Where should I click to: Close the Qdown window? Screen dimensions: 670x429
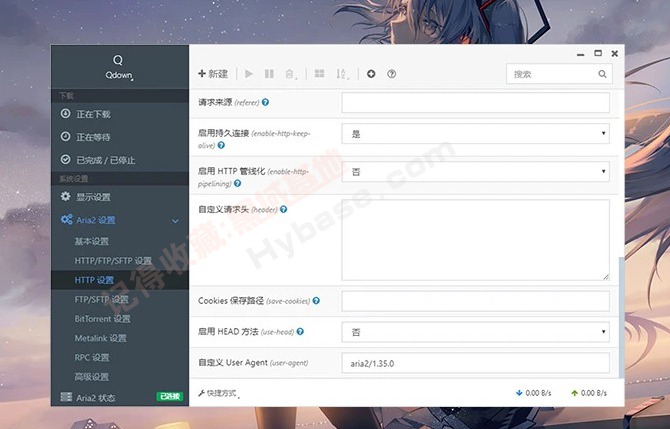coord(614,53)
